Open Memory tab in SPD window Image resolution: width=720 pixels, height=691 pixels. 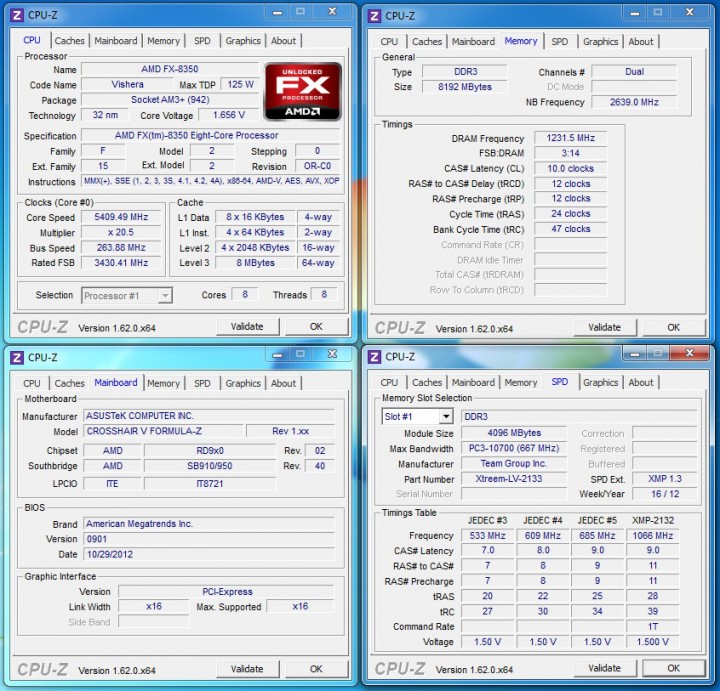tap(521, 382)
